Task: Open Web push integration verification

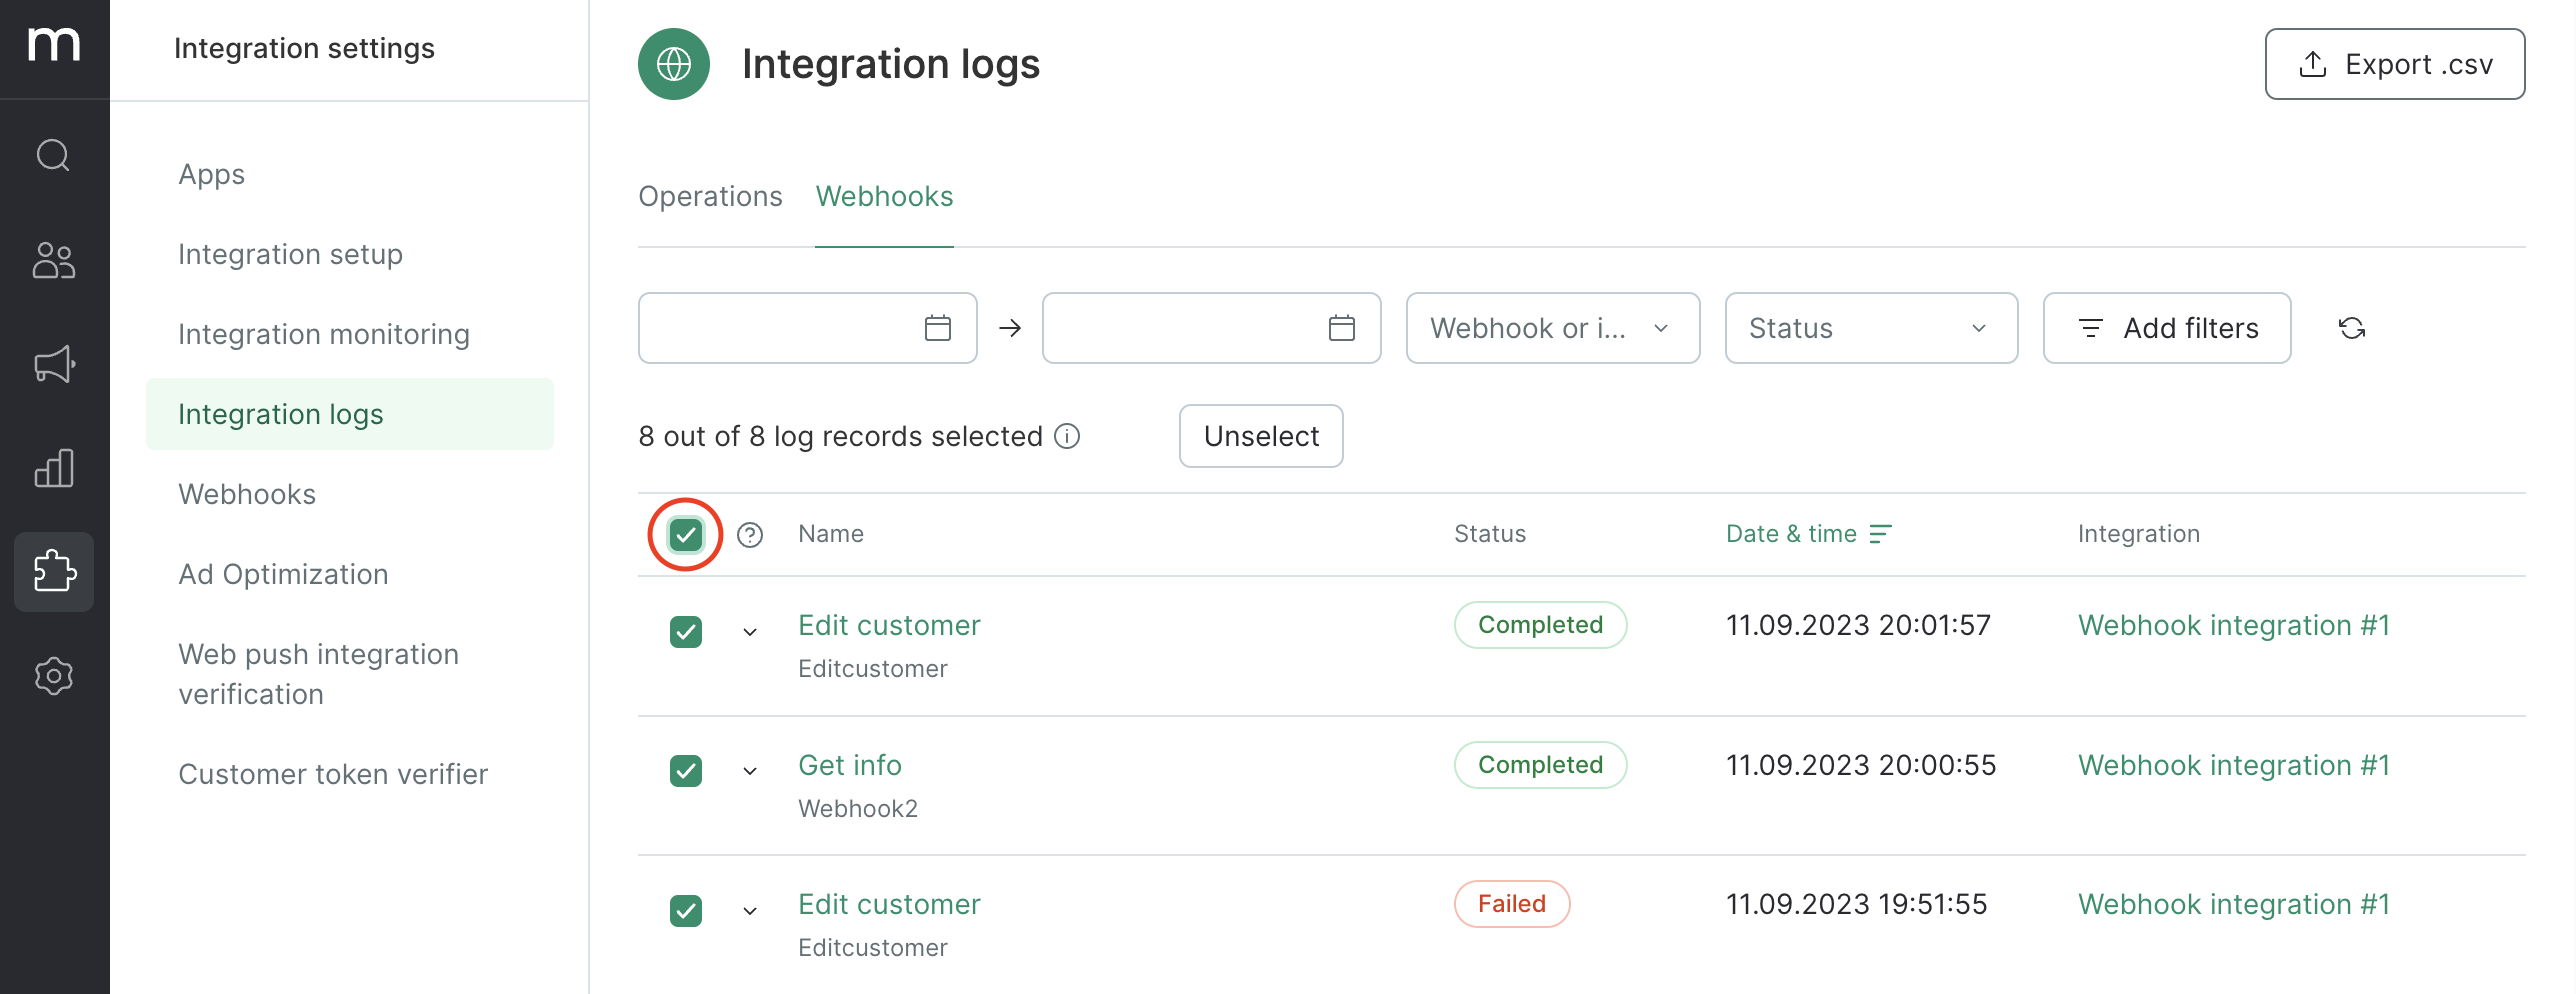Action: [318, 674]
